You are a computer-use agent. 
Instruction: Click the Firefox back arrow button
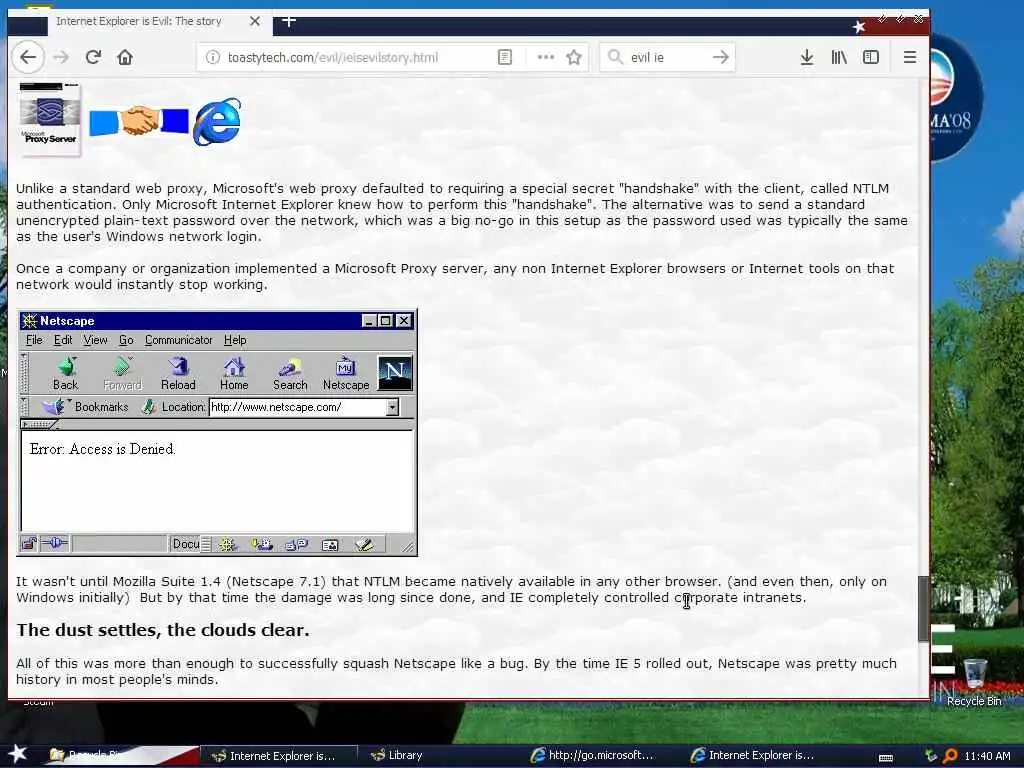[x=28, y=57]
